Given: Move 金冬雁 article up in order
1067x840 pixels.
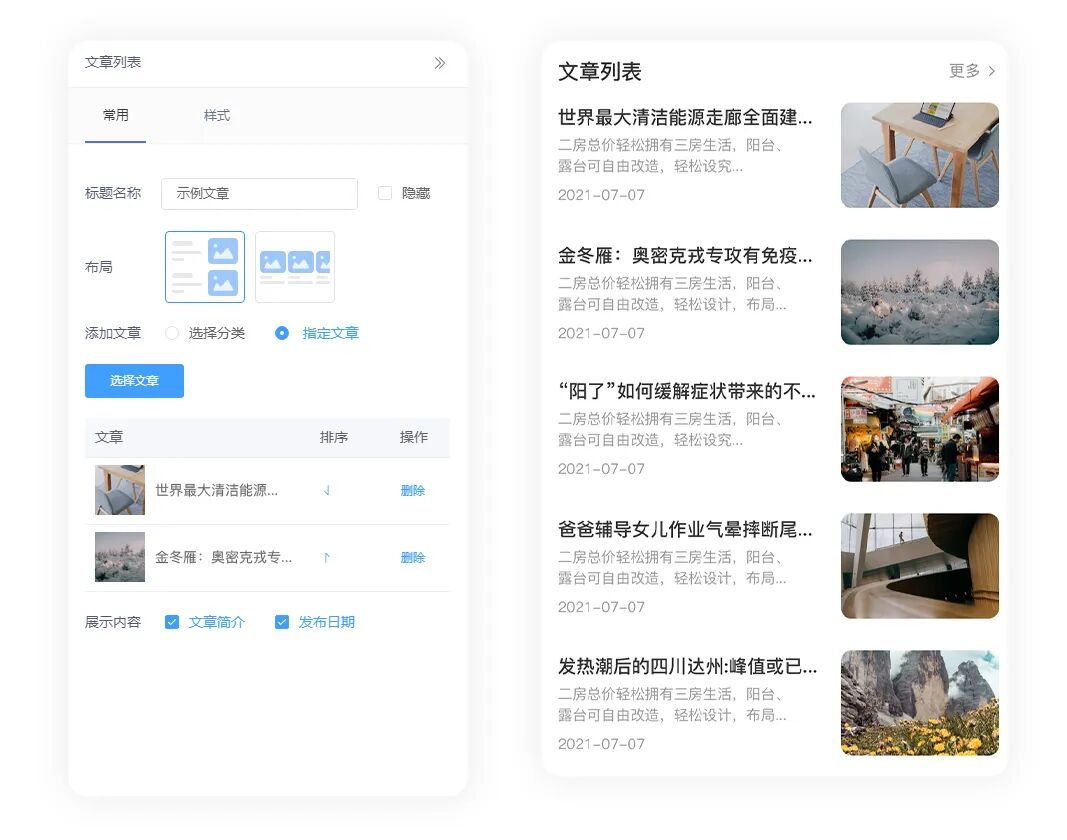Looking at the screenshot, I should 327,558.
